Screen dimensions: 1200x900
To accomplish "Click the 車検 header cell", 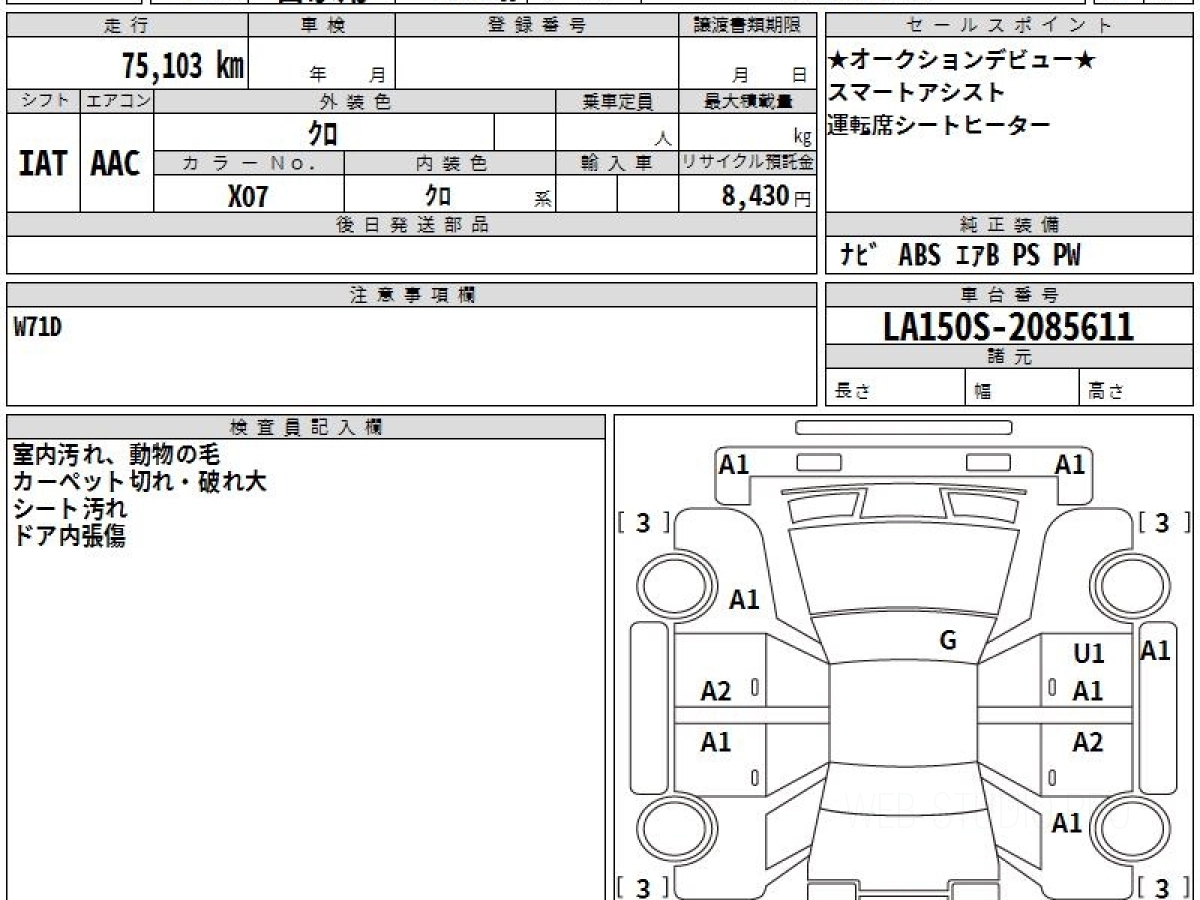I will [x=321, y=26].
